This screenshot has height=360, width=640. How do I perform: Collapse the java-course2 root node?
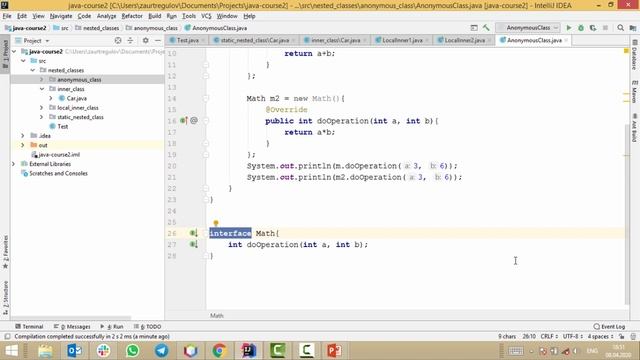click(x=14, y=51)
